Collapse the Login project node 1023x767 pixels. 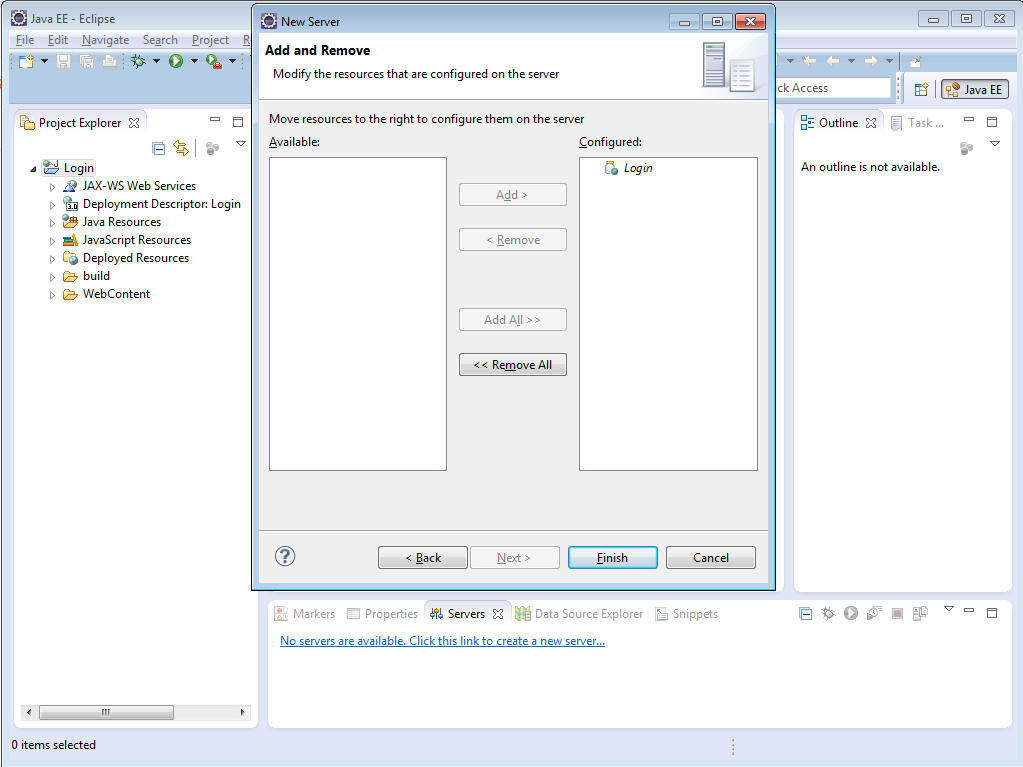(33, 167)
